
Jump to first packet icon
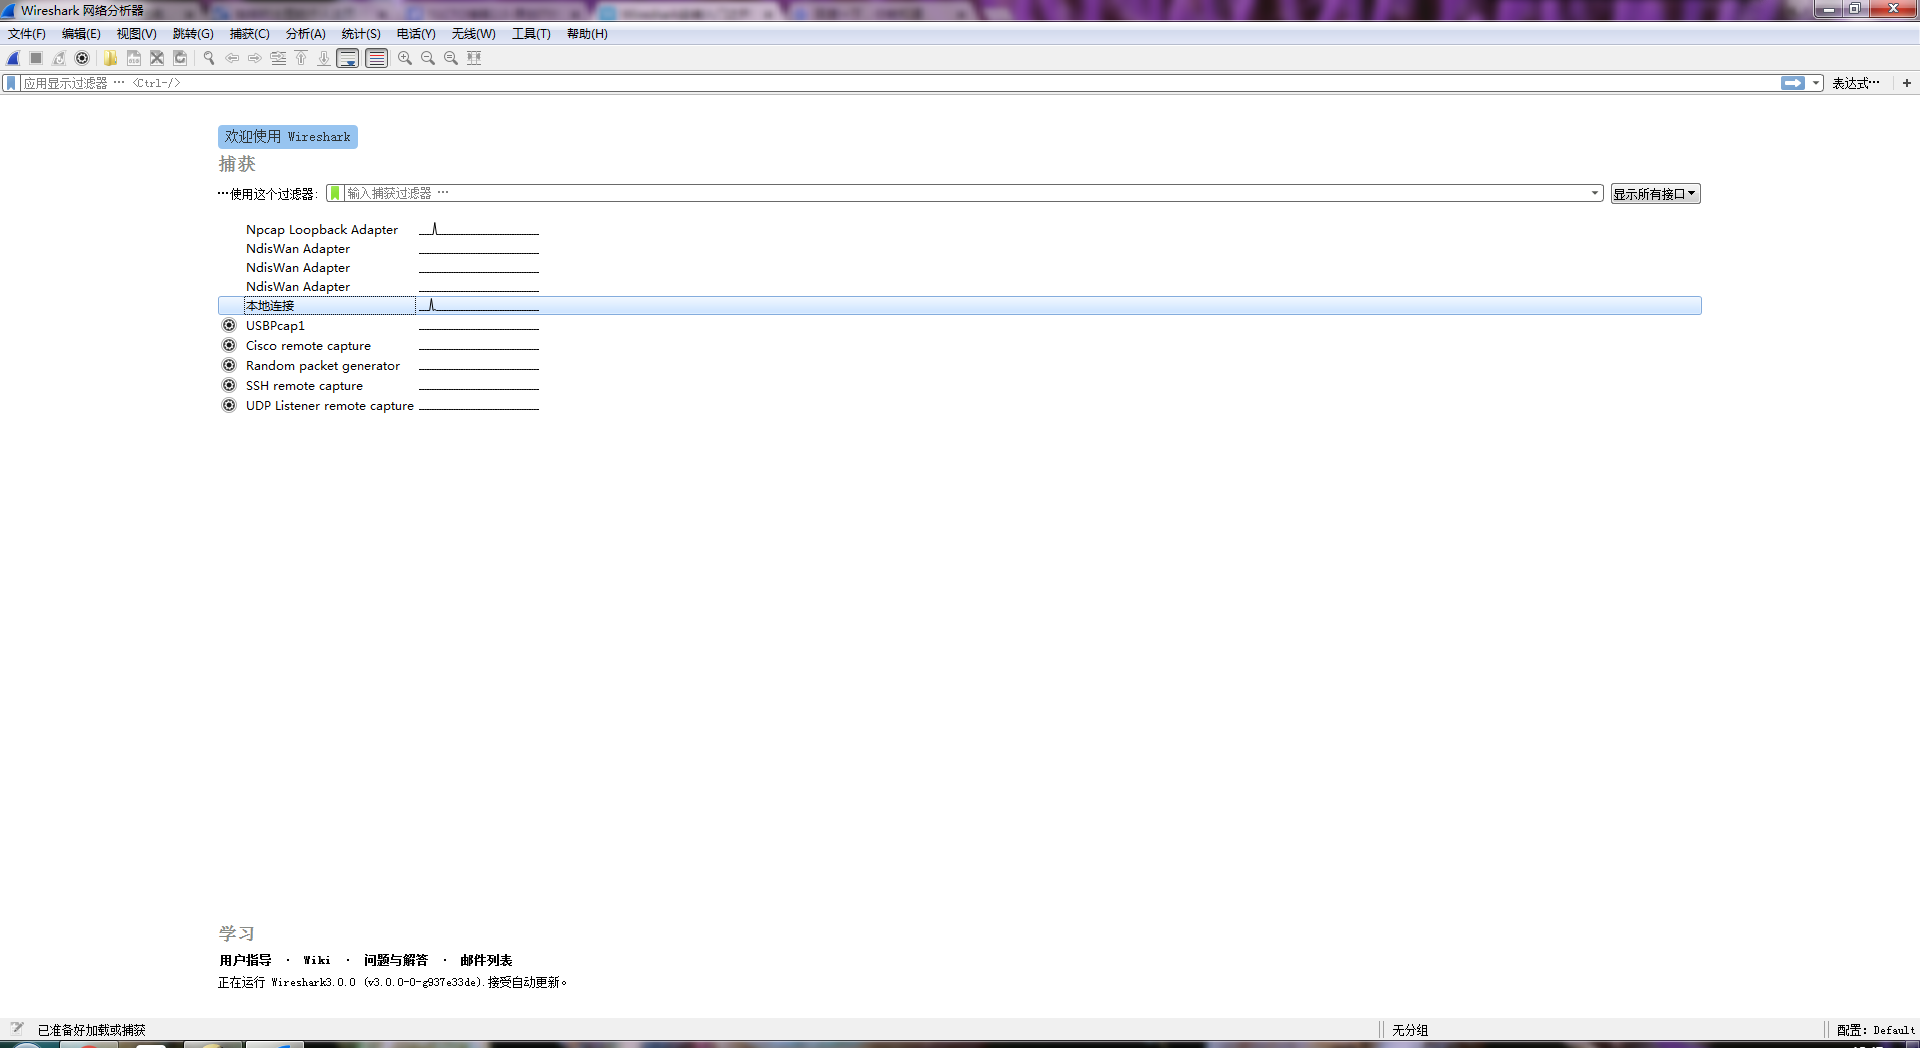301,58
